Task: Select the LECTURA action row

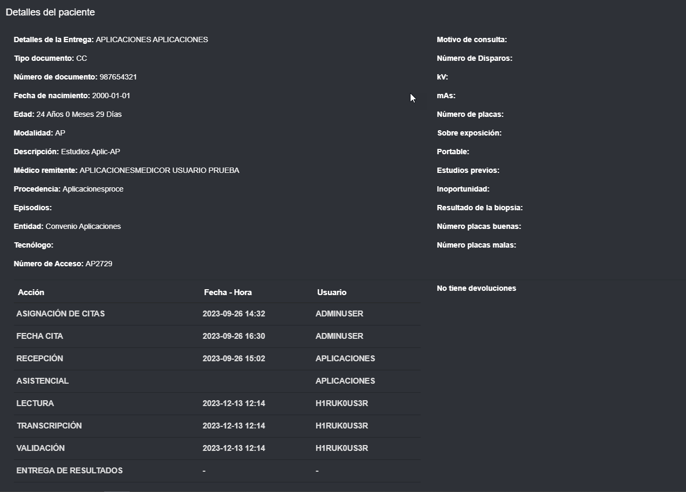Action: point(217,403)
